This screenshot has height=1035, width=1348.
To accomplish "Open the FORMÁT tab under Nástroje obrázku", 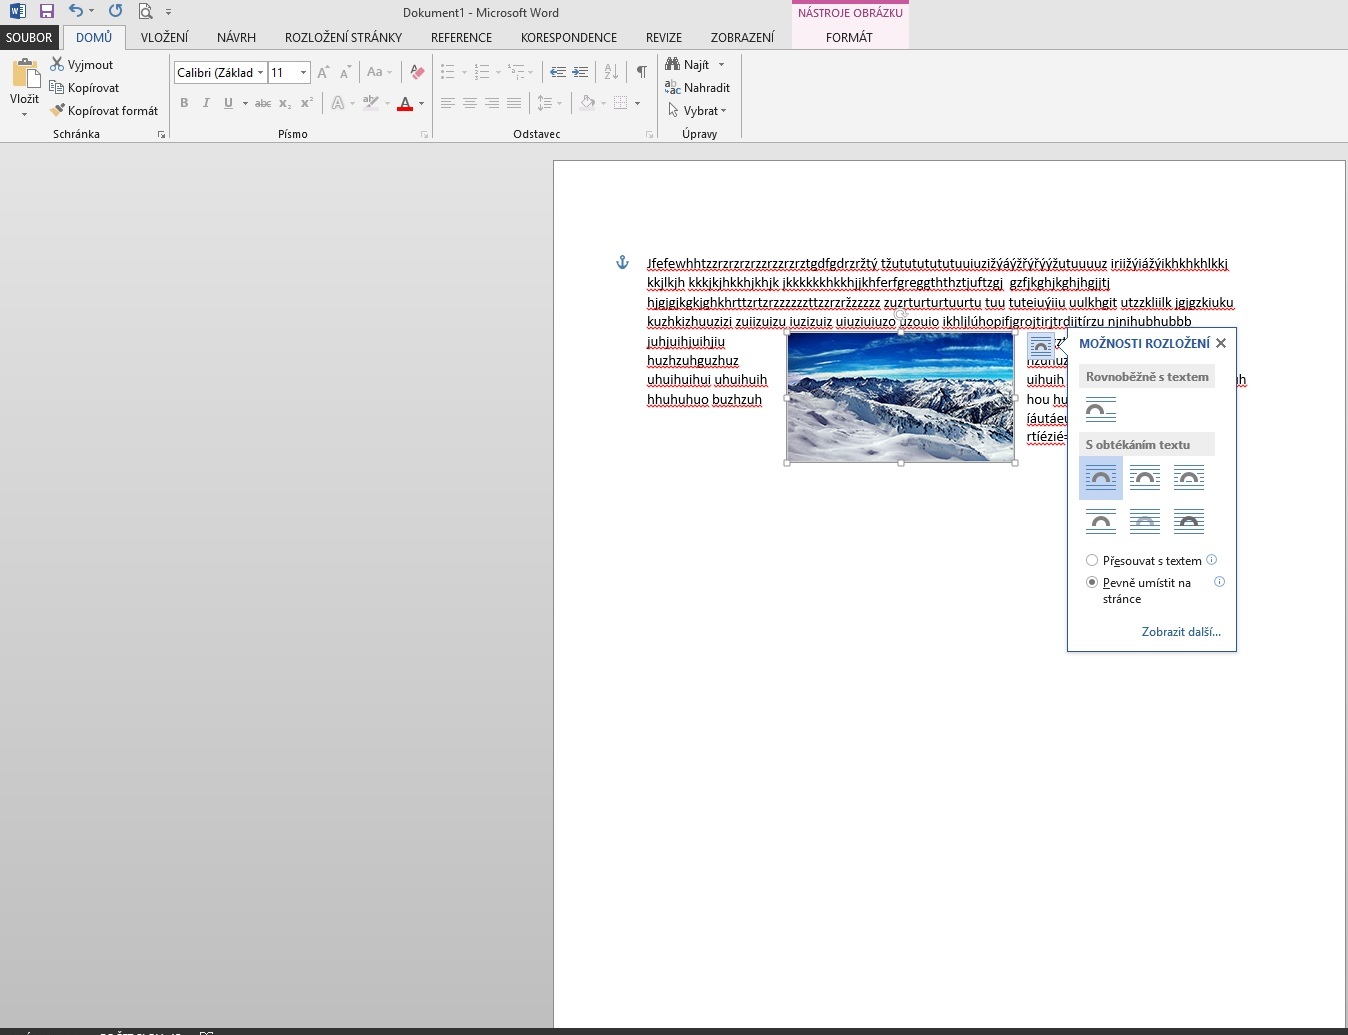I will 849,37.
